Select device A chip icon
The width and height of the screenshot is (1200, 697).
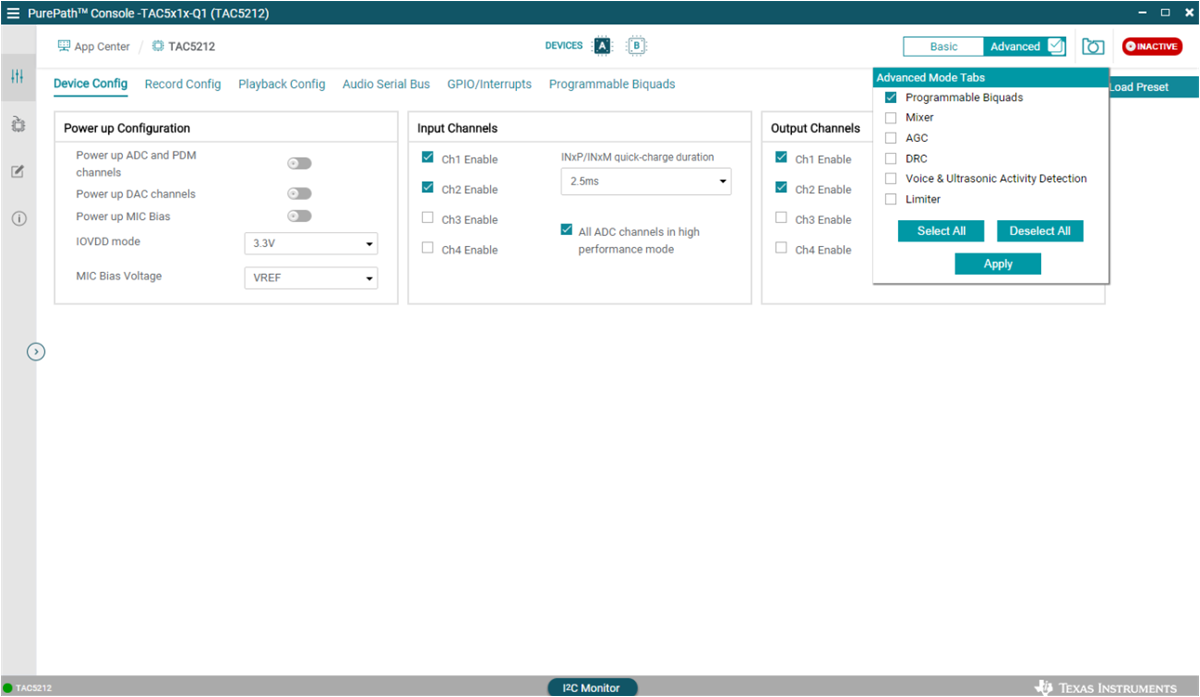click(602, 46)
